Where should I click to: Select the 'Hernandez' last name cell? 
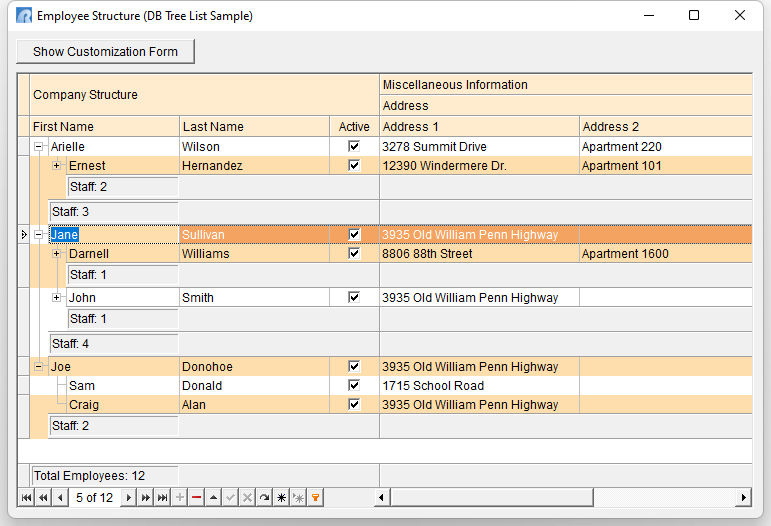tap(254, 166)
